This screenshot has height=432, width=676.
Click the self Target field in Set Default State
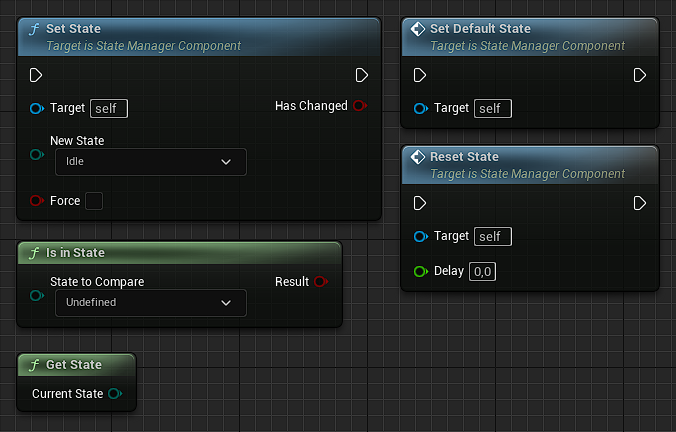point(492,108)
